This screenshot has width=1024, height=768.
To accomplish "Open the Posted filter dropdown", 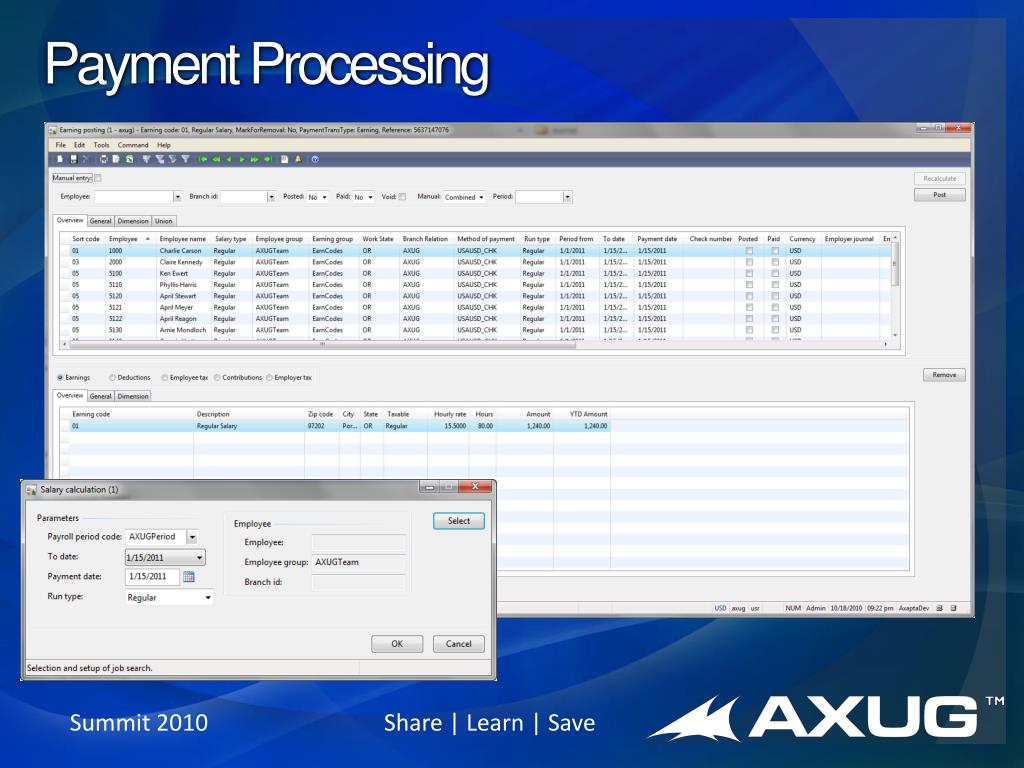I will pyautogui.click(x=325, y=197).
